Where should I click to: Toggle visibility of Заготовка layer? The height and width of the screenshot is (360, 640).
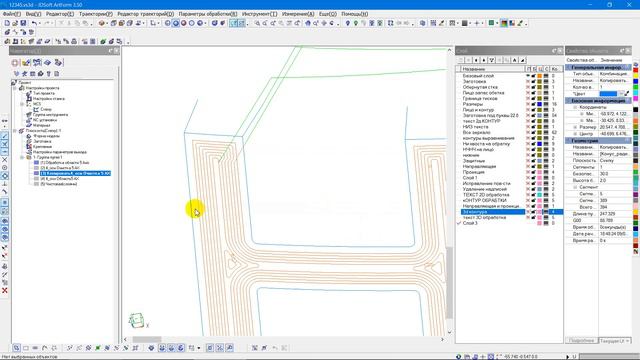(x=528, y=82)
